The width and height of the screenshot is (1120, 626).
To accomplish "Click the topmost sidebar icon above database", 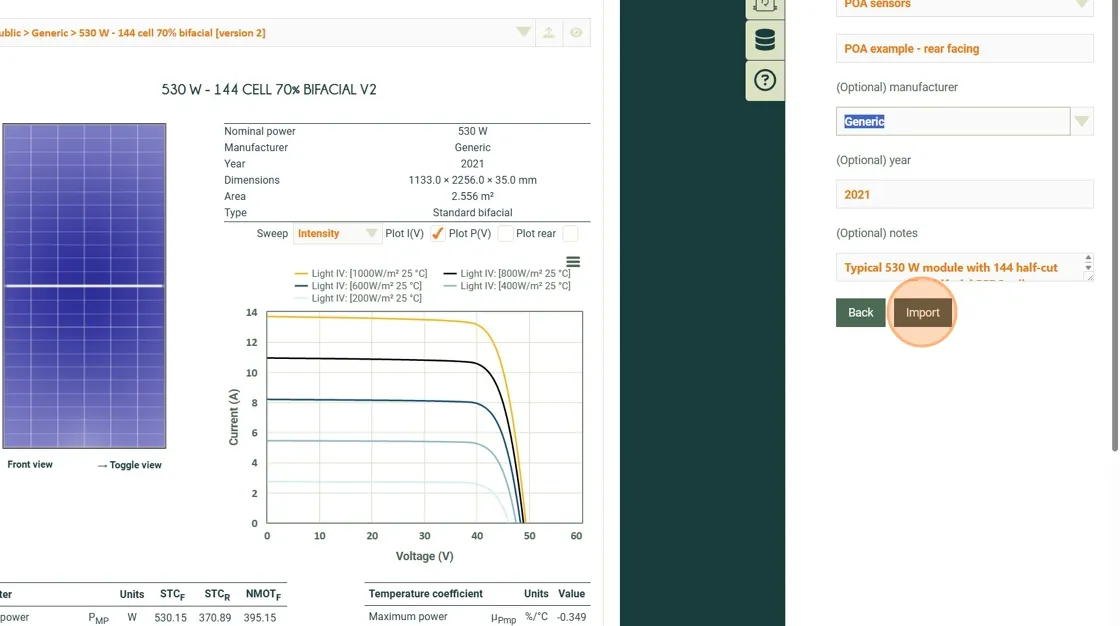I will click(x=765, y=5).
